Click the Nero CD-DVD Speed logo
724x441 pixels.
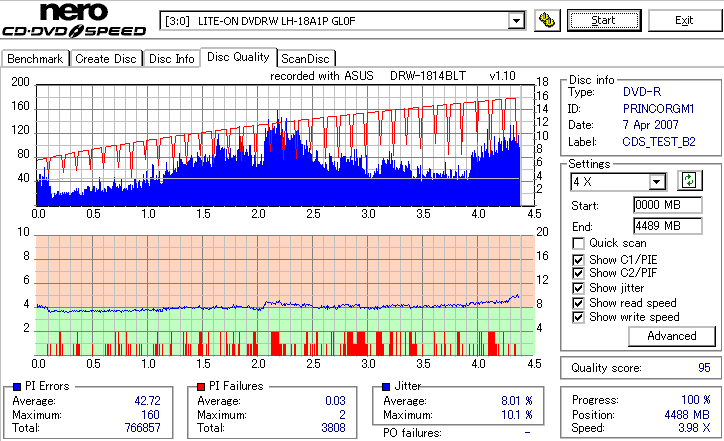point(74,20)
